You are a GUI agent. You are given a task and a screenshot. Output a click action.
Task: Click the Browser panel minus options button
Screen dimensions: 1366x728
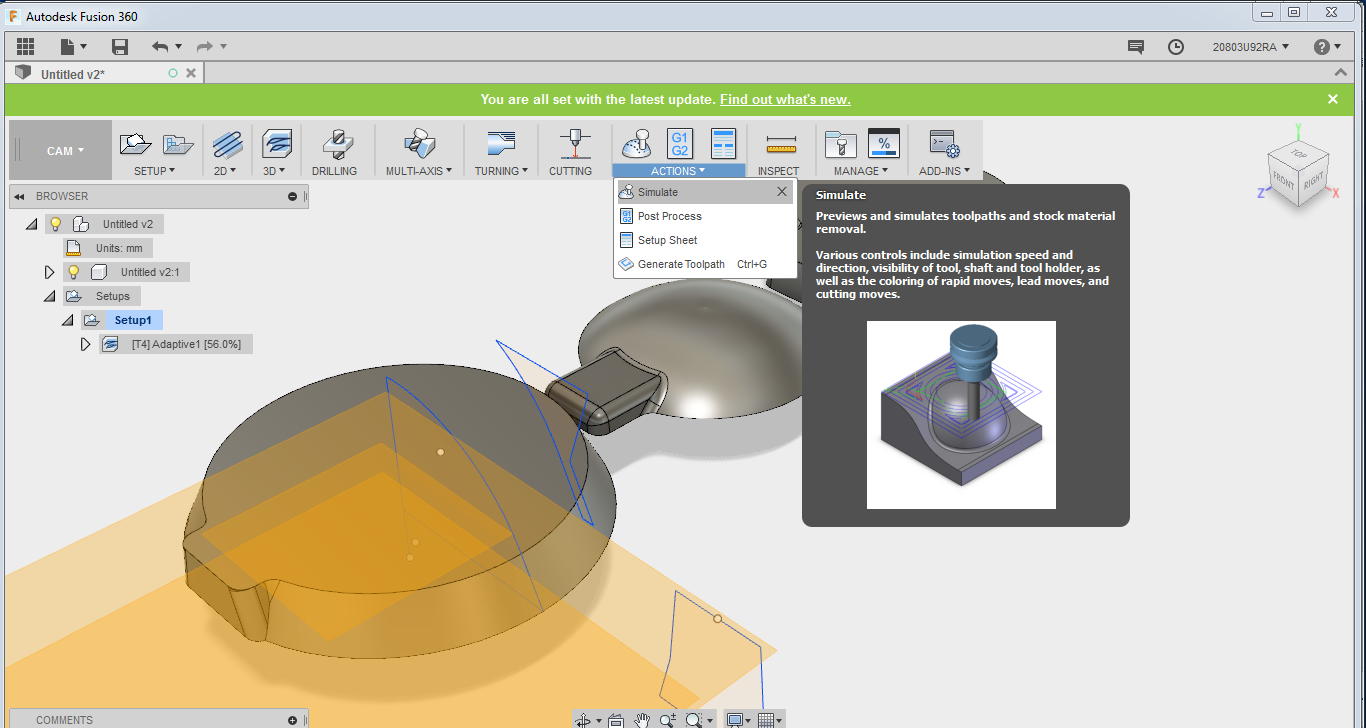point(292,197)
